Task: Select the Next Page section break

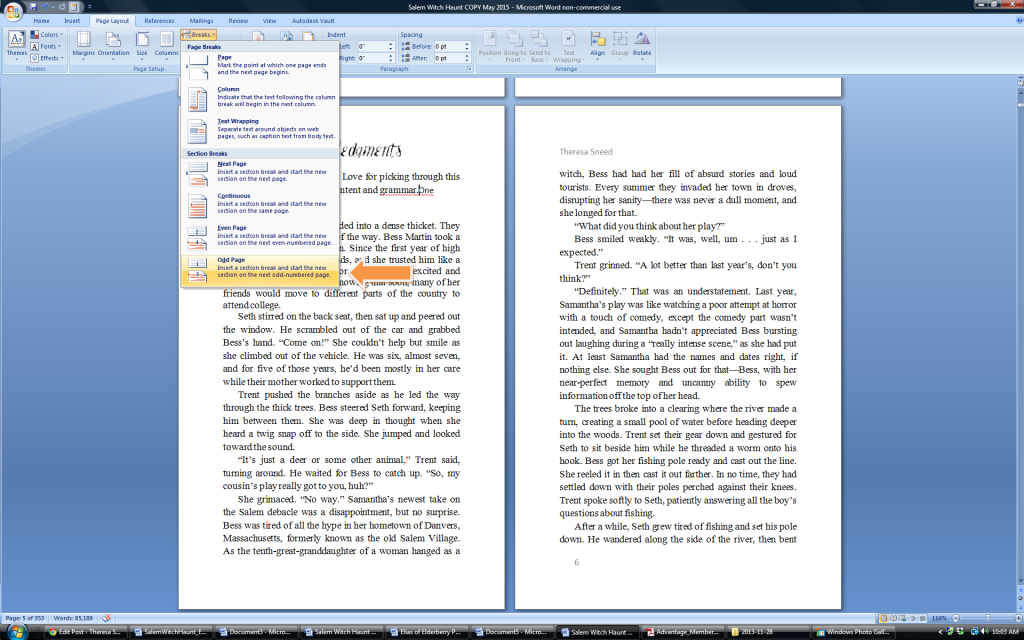Action: tap(261, 172)
